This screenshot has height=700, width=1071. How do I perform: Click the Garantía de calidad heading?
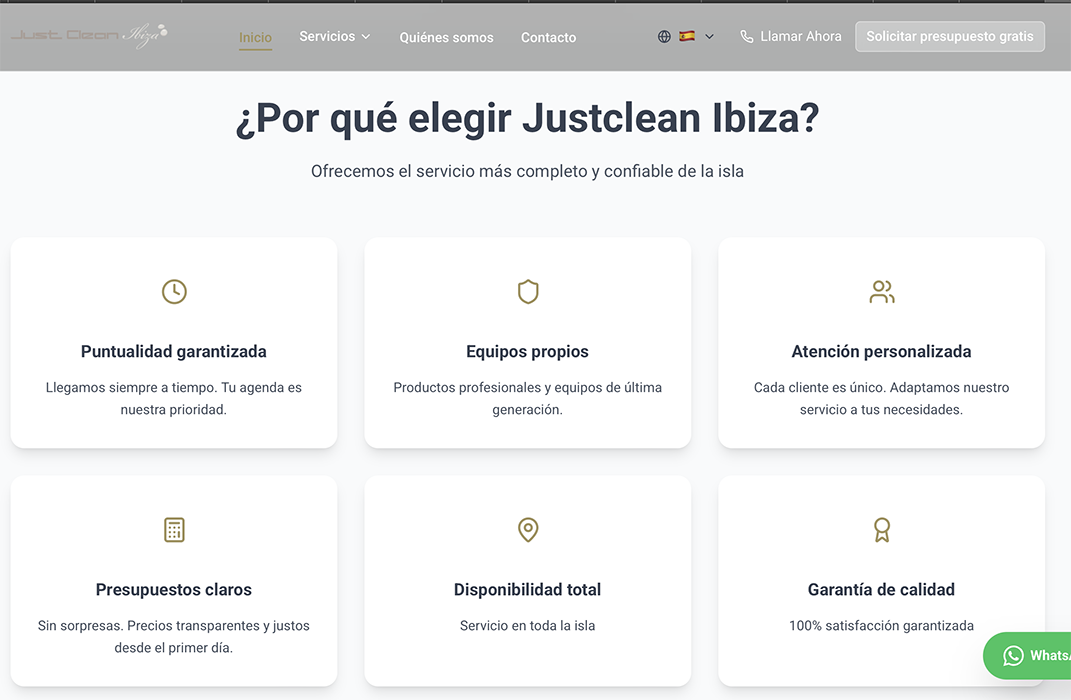(881, 589)
